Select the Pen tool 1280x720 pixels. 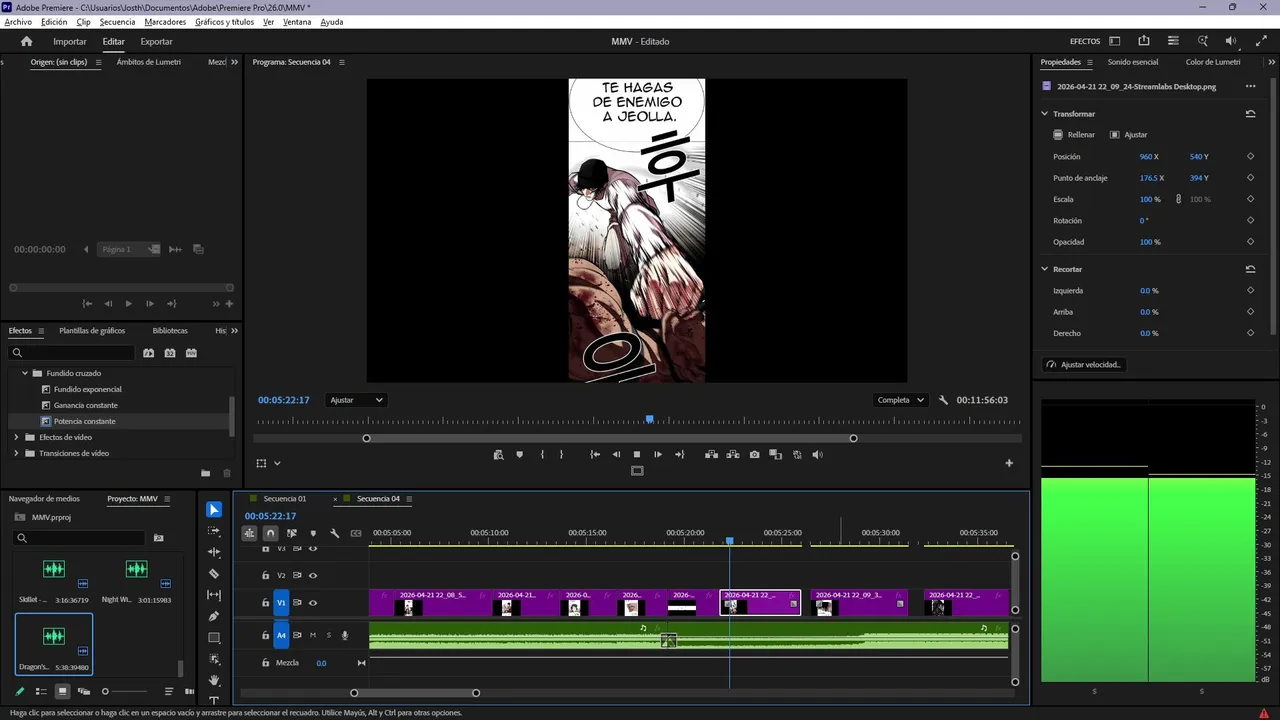pos(214,616)
